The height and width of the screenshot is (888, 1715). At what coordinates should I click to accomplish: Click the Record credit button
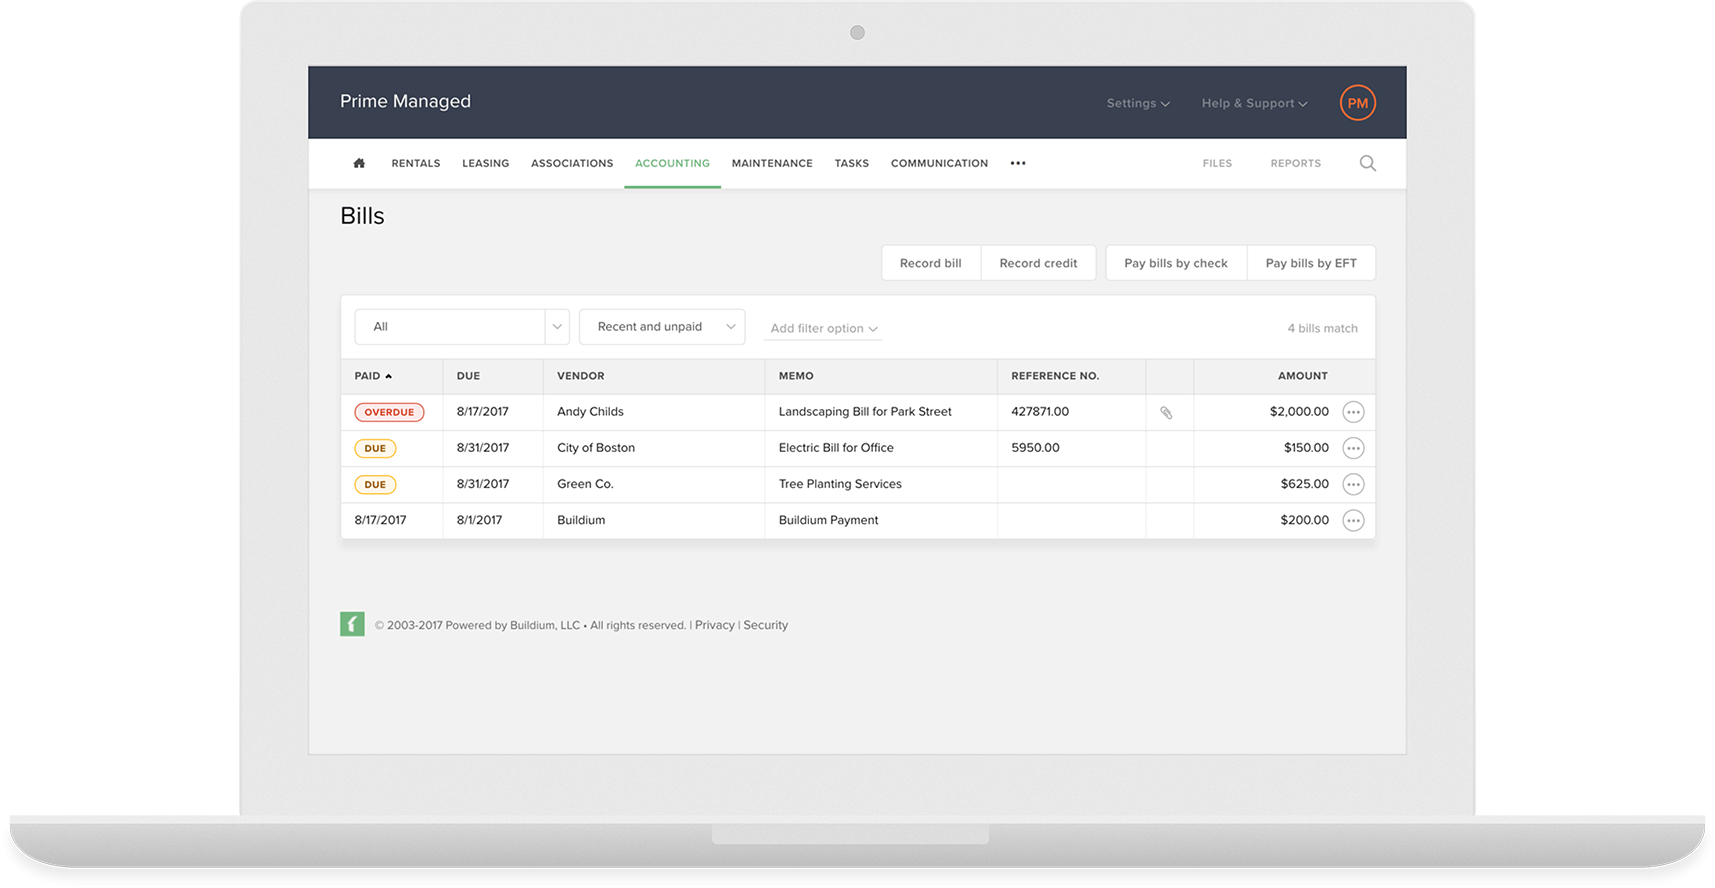1038,263
